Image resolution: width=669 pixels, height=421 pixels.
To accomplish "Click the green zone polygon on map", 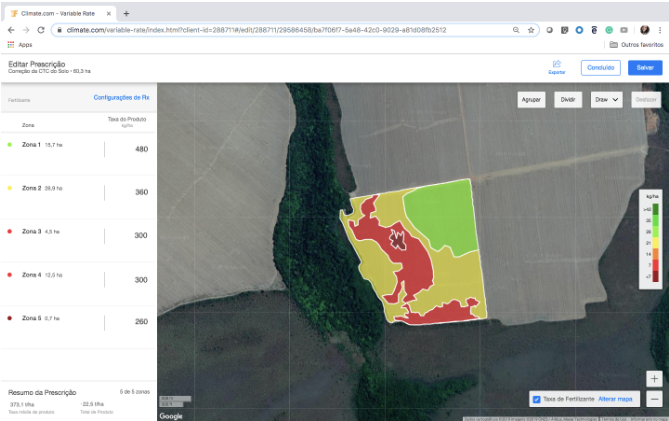I will [x=446, y=215].
